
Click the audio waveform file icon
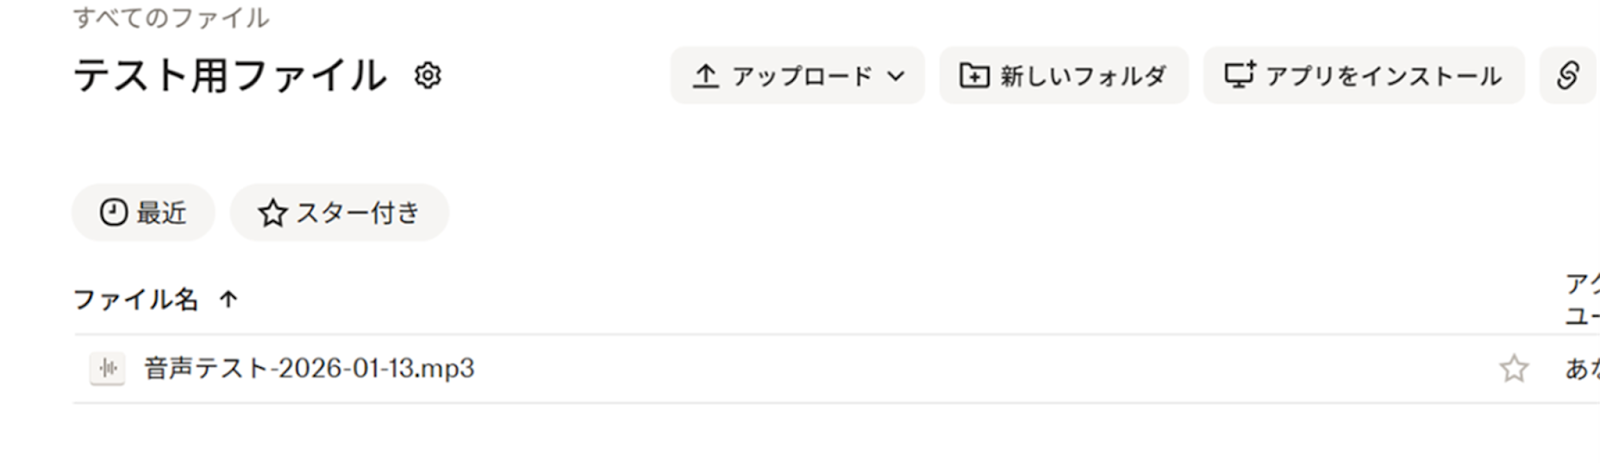click(x=107, y=369)
